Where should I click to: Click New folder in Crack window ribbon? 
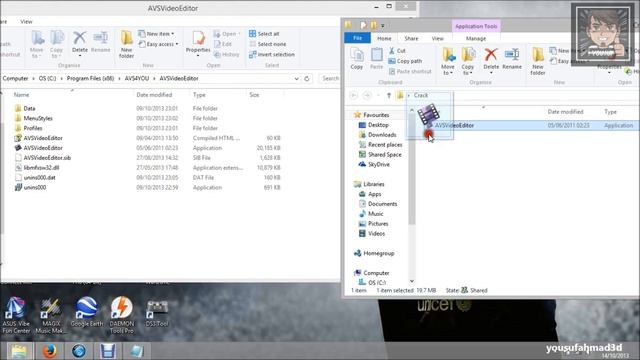click(x=538, y=61)
